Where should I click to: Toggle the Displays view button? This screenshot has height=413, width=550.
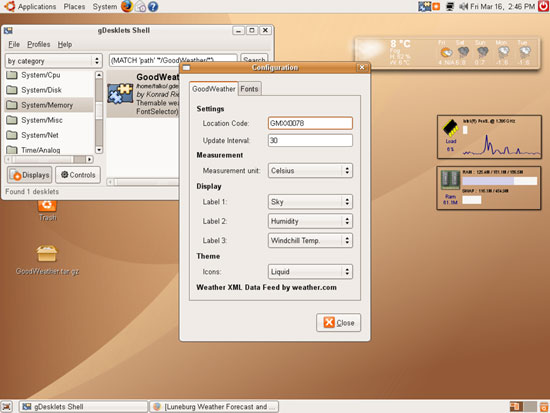click(x=30, y=175)
